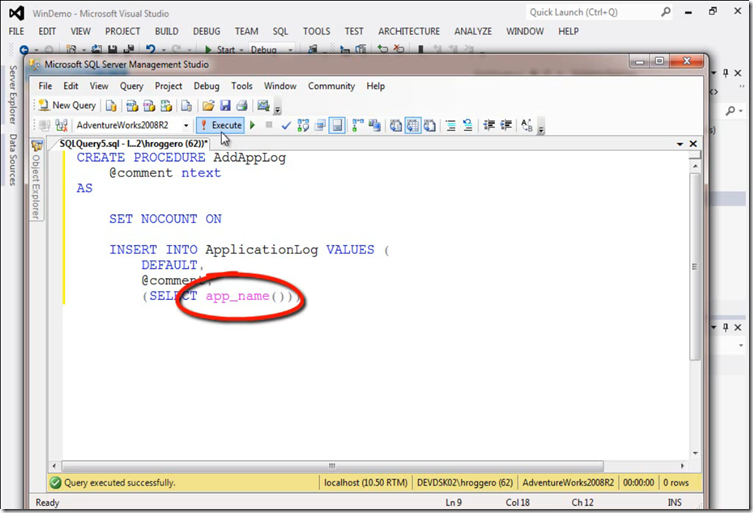
Task: Print the query using the printer icon
Action: (x=242, y=106)
